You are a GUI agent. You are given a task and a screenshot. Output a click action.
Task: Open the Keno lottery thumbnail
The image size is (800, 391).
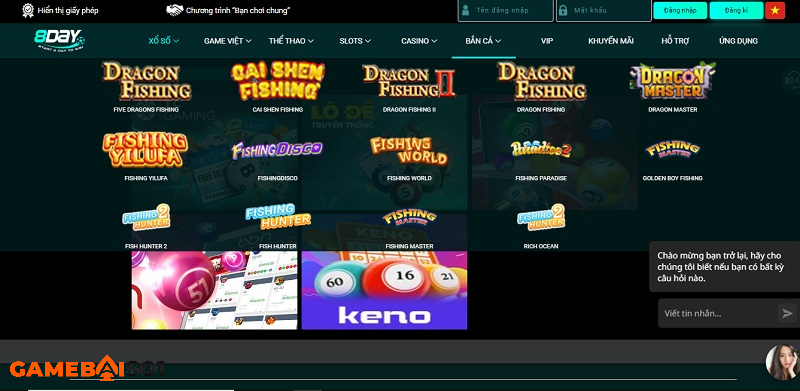pos(384,290)
